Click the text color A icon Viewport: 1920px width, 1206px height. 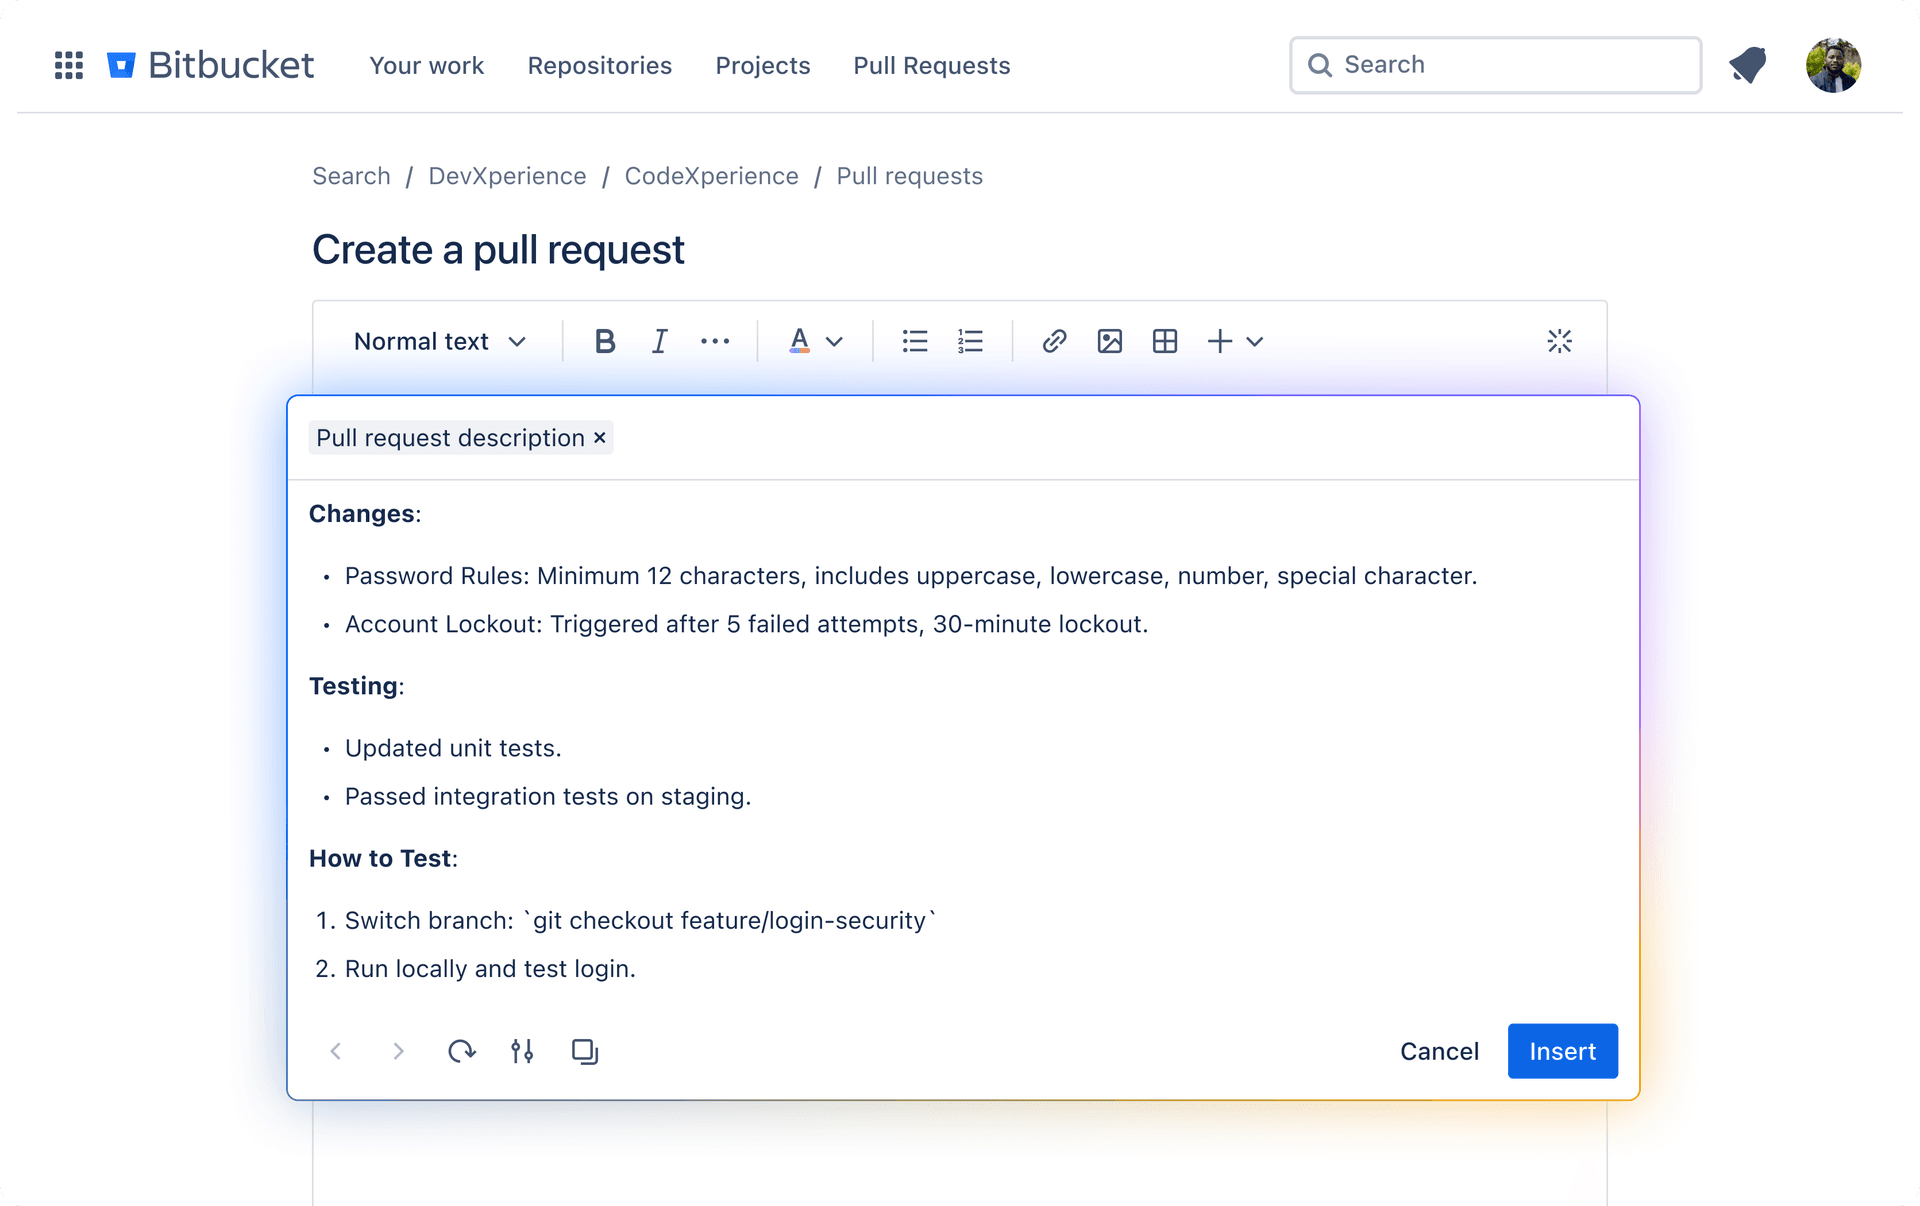point(799,342)
